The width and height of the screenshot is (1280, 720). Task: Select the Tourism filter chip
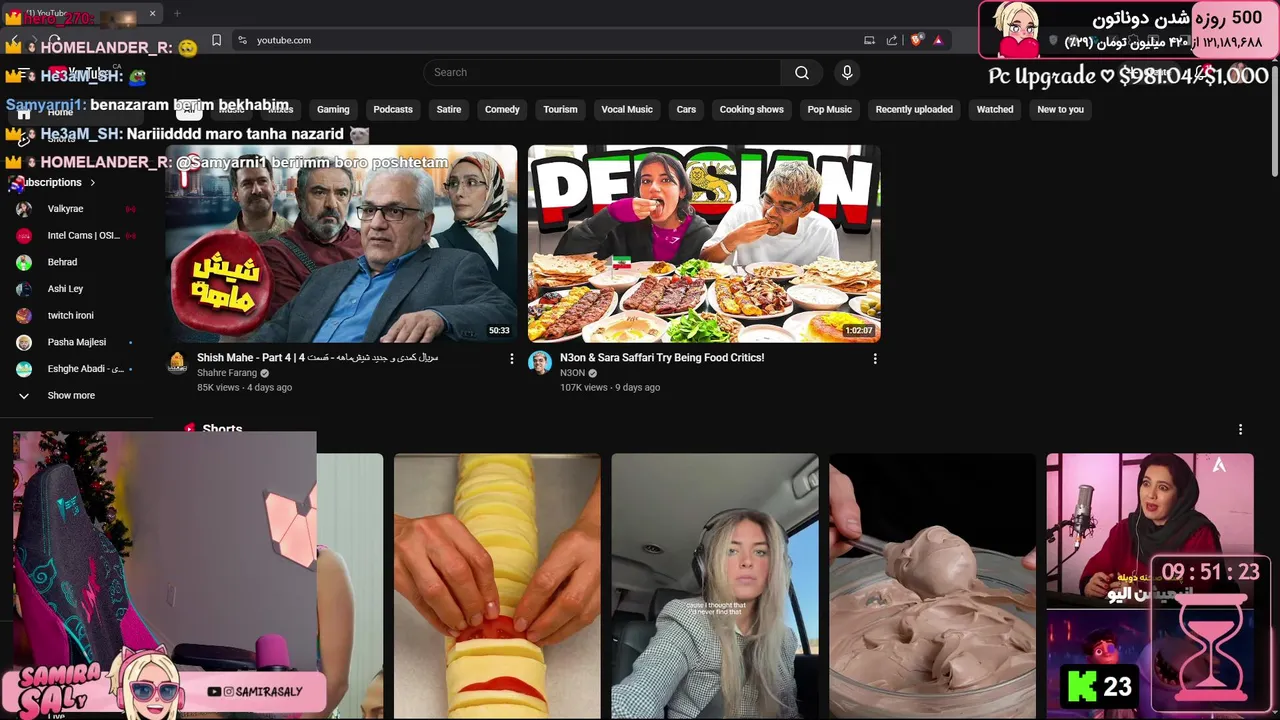(560, 109)
